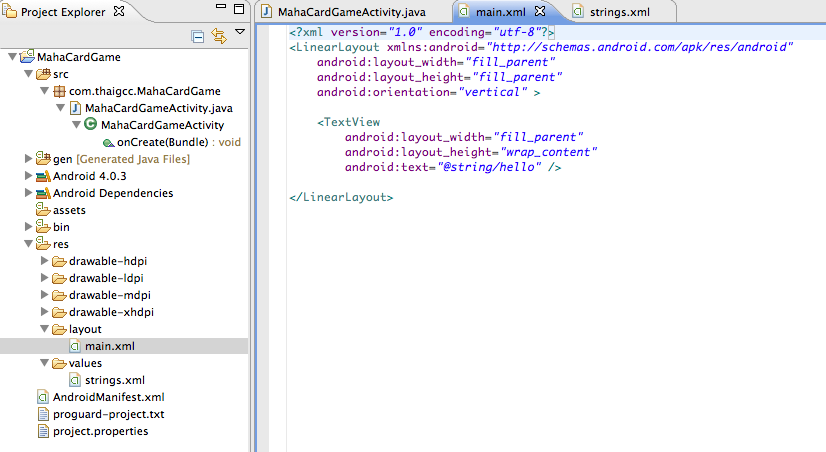Collapse MahaCardGameActivity.java tree node
This screenshot has height=452, width=826.
pos(61,107)
